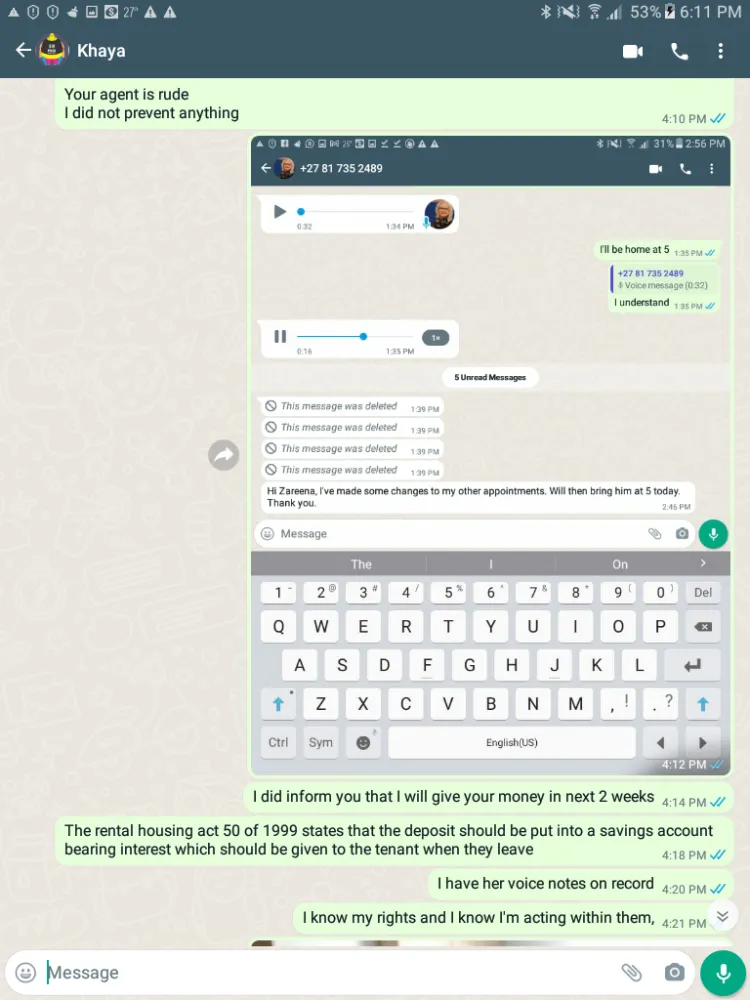Start a video call with Khaya
This screenshot has height=1000, width=750.
pyautogui.click(x=633, y=51)
